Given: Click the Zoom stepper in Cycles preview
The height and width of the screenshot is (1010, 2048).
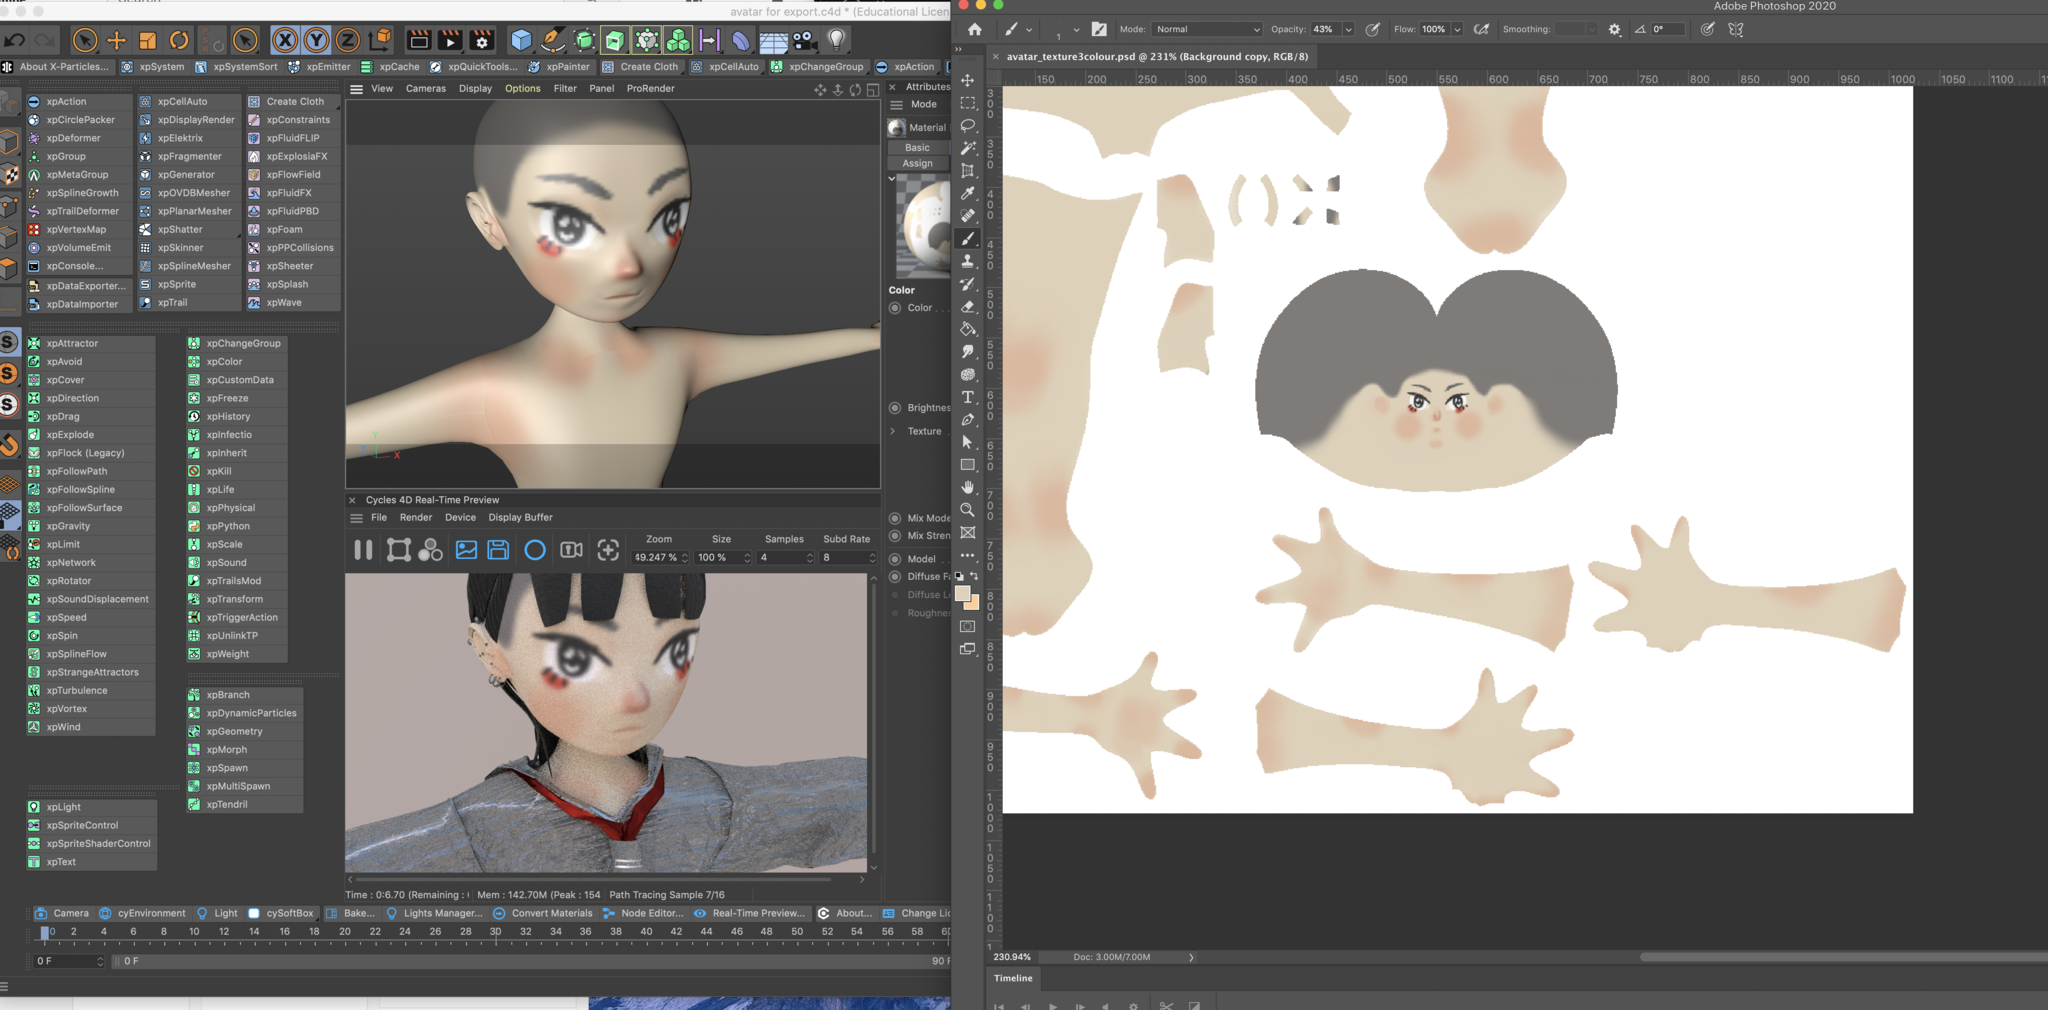Looking at the screenshot, I should tap(685, 557).
